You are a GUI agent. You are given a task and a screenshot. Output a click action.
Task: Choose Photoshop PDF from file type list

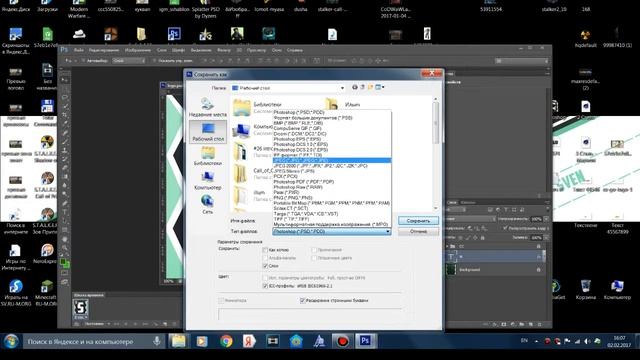click(332, 182)
